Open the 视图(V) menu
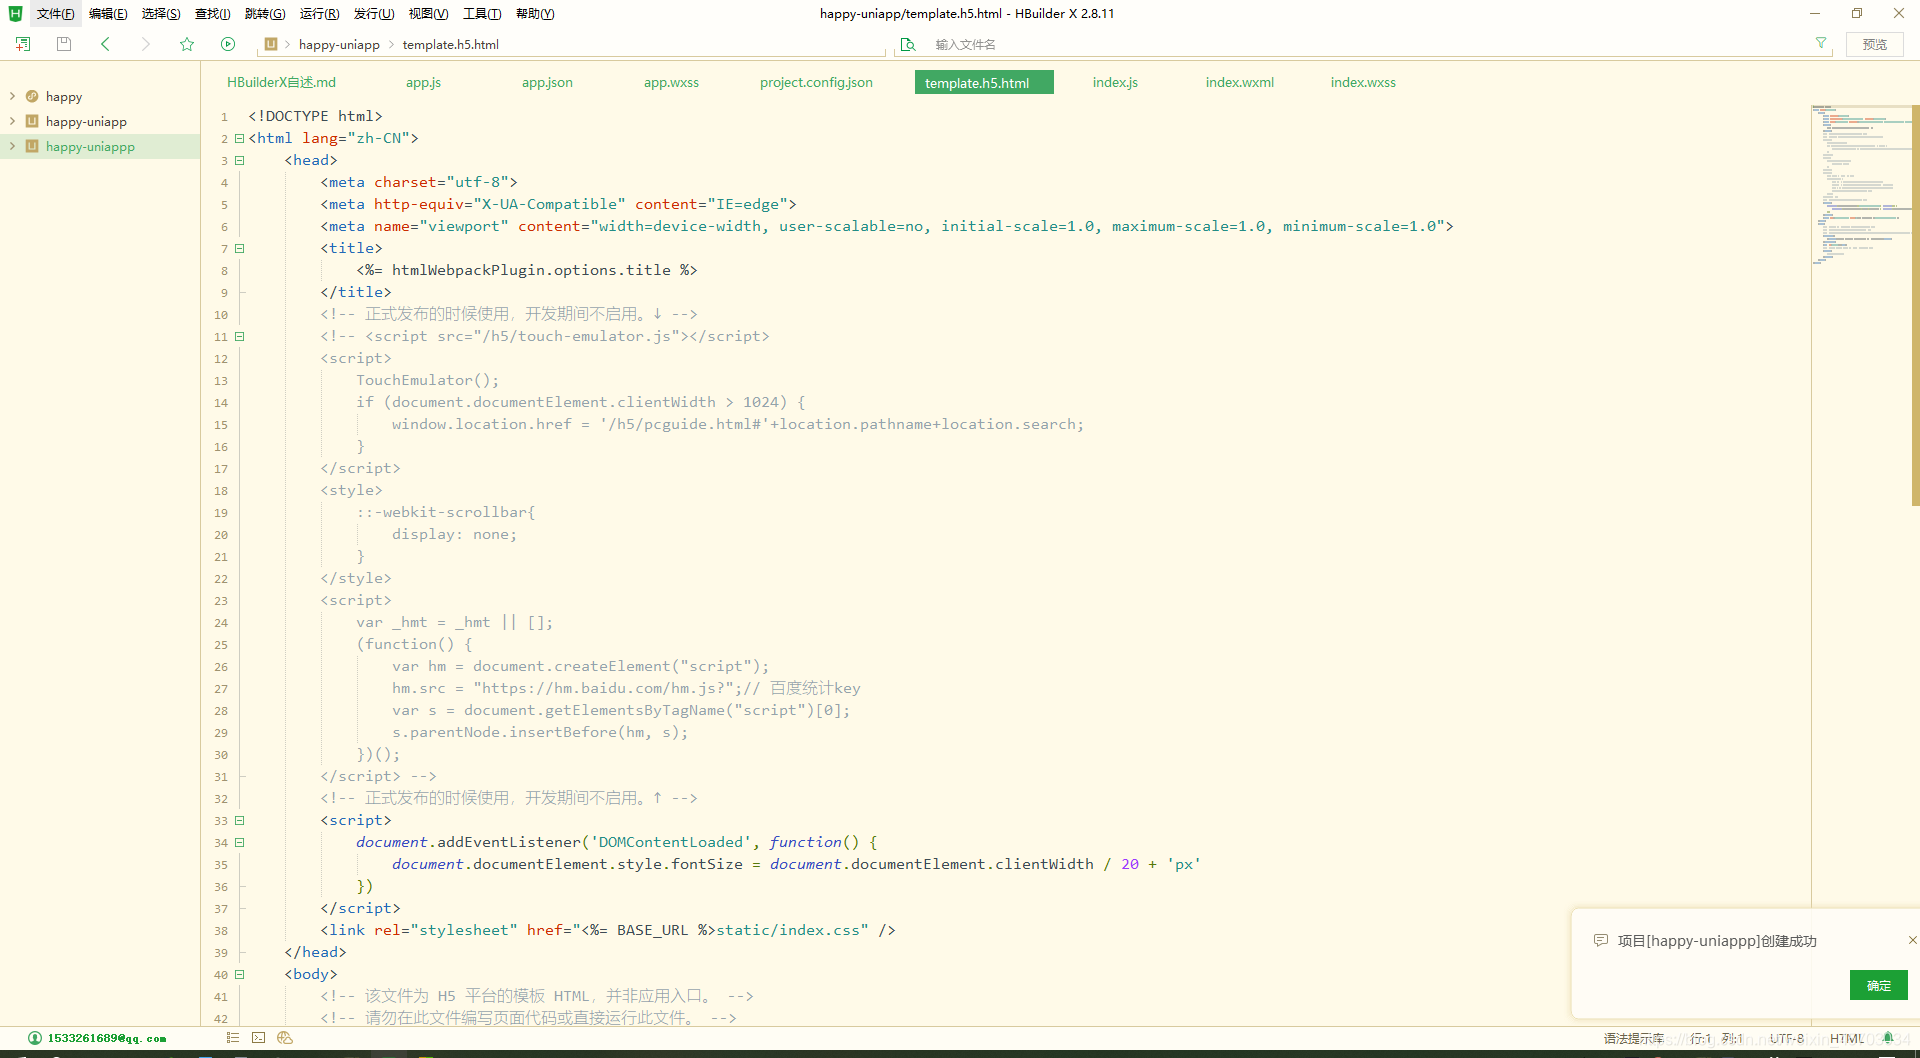1920x1058 pixels. 428,13
